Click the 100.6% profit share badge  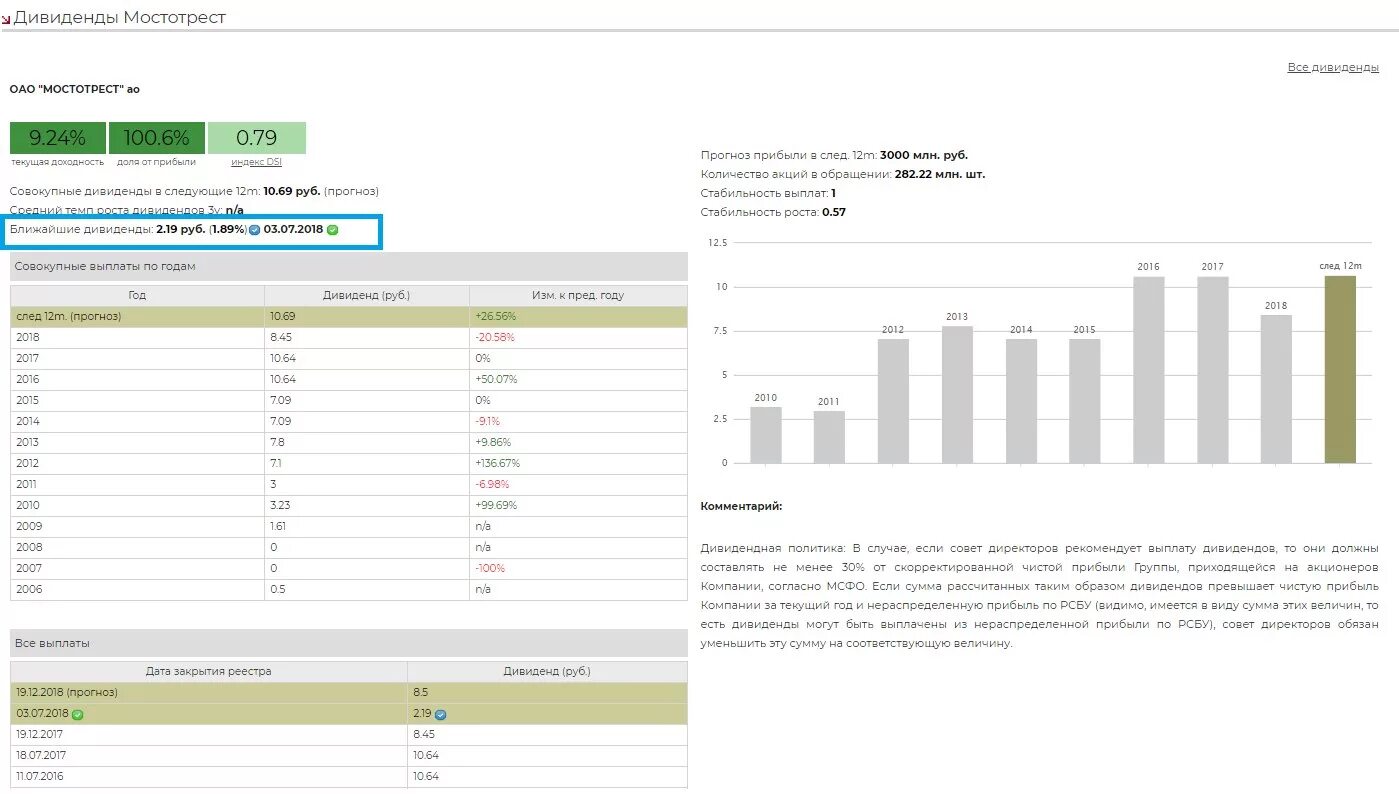tap(156, 138)
